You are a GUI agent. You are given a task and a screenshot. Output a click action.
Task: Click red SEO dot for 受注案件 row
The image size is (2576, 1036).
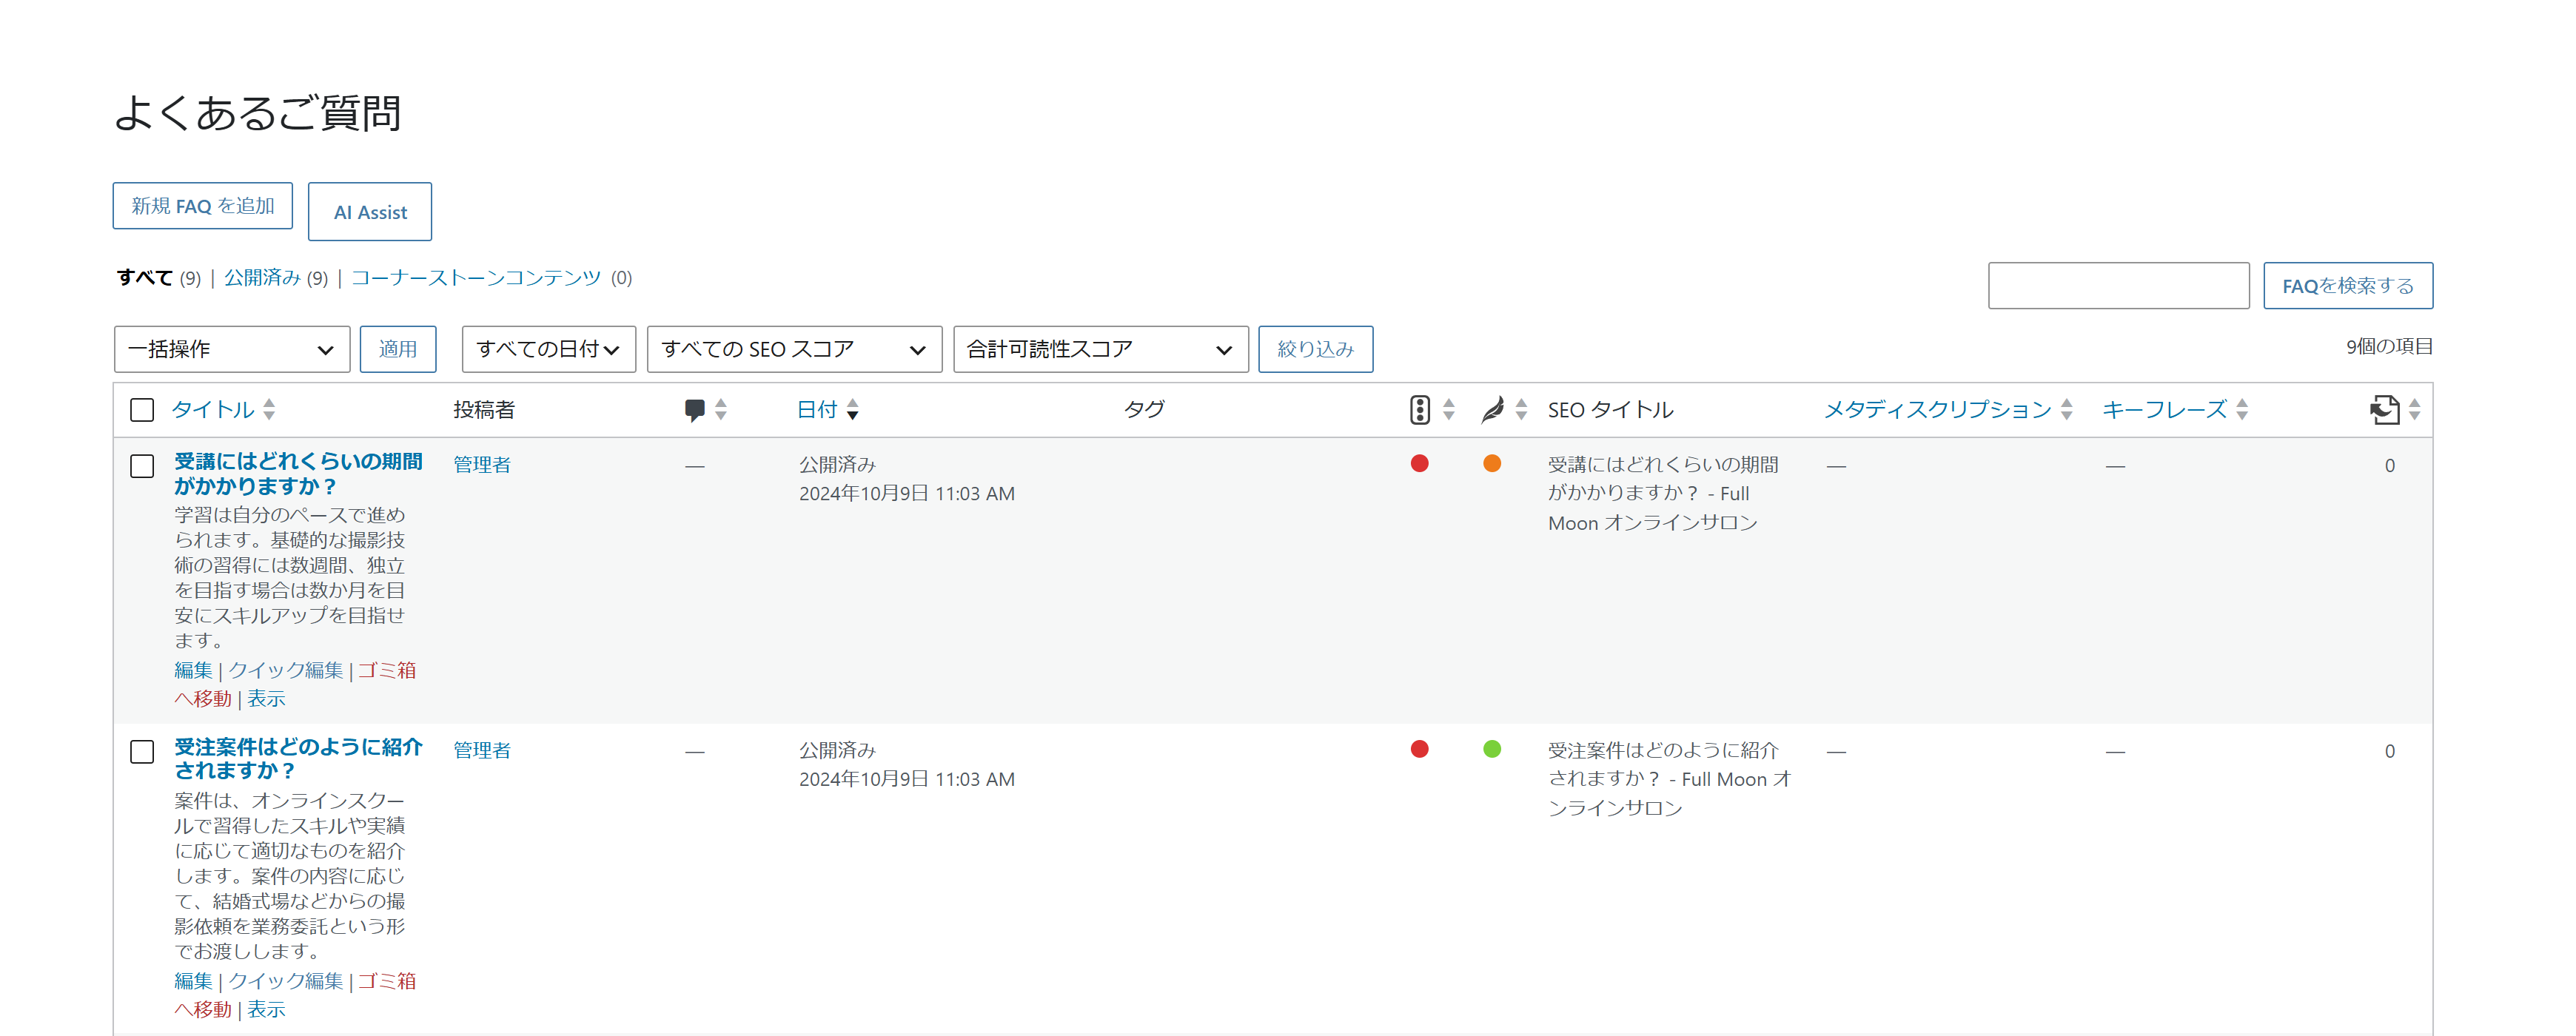coord(1420,749)
